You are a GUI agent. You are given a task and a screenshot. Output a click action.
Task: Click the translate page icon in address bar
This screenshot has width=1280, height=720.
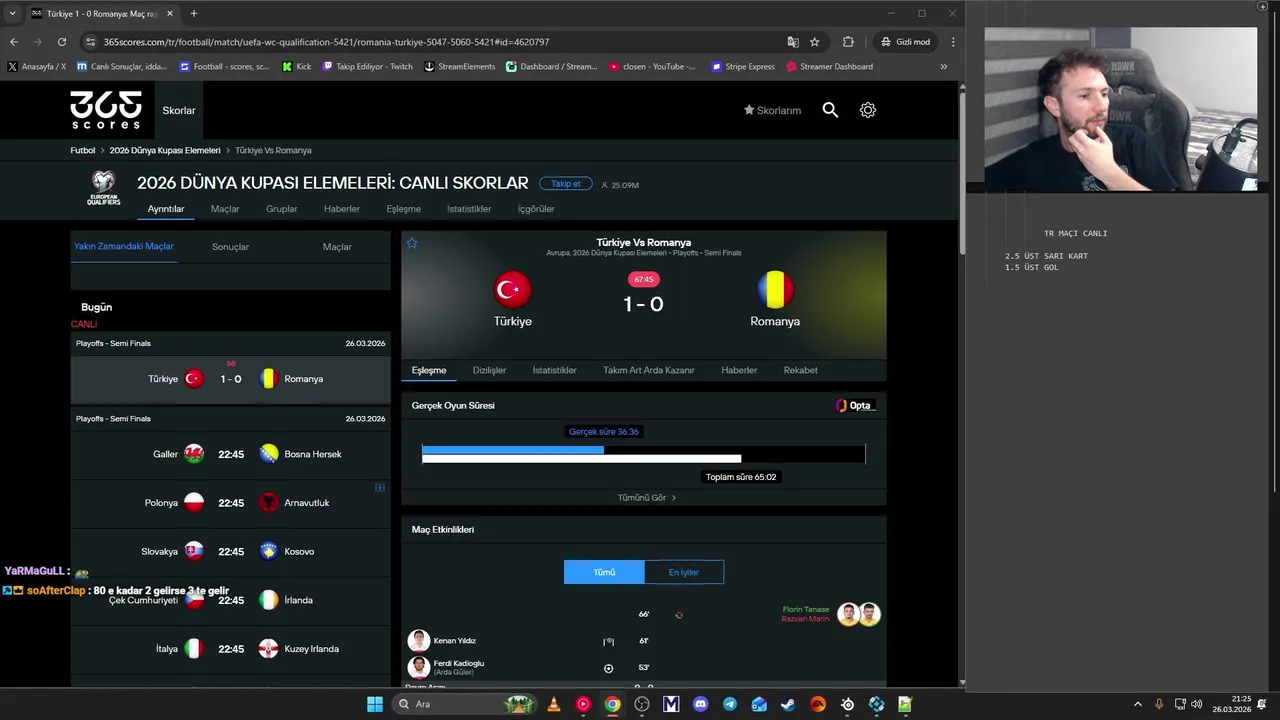[x=793, y=42]
